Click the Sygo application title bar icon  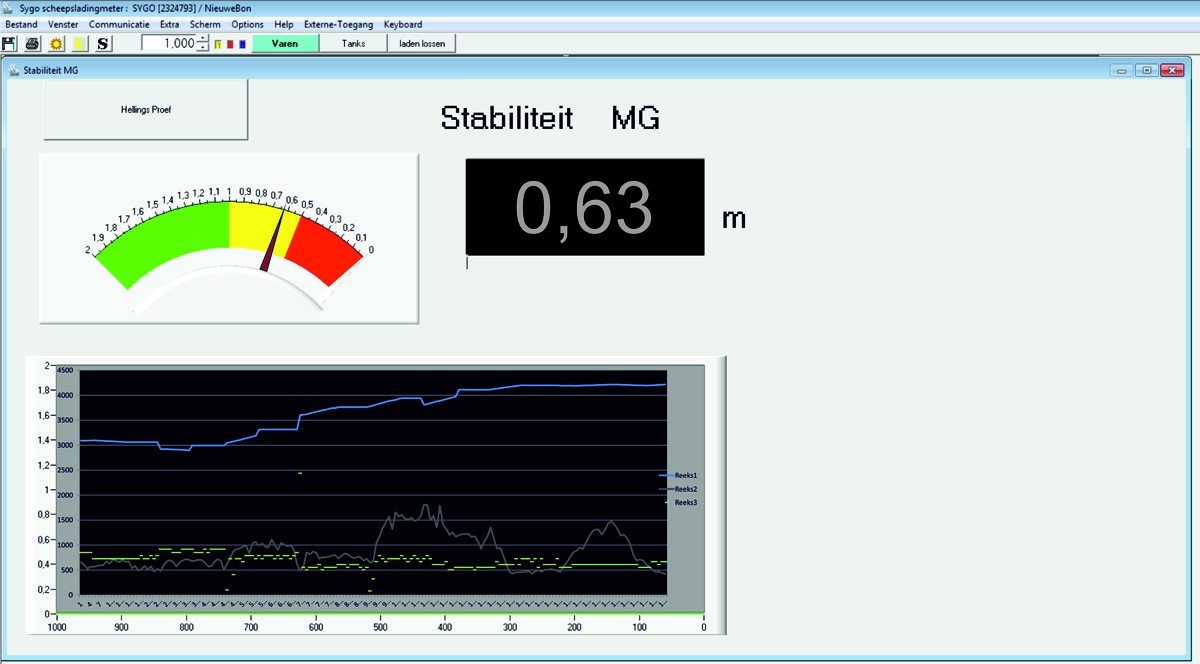coord(9,7)
